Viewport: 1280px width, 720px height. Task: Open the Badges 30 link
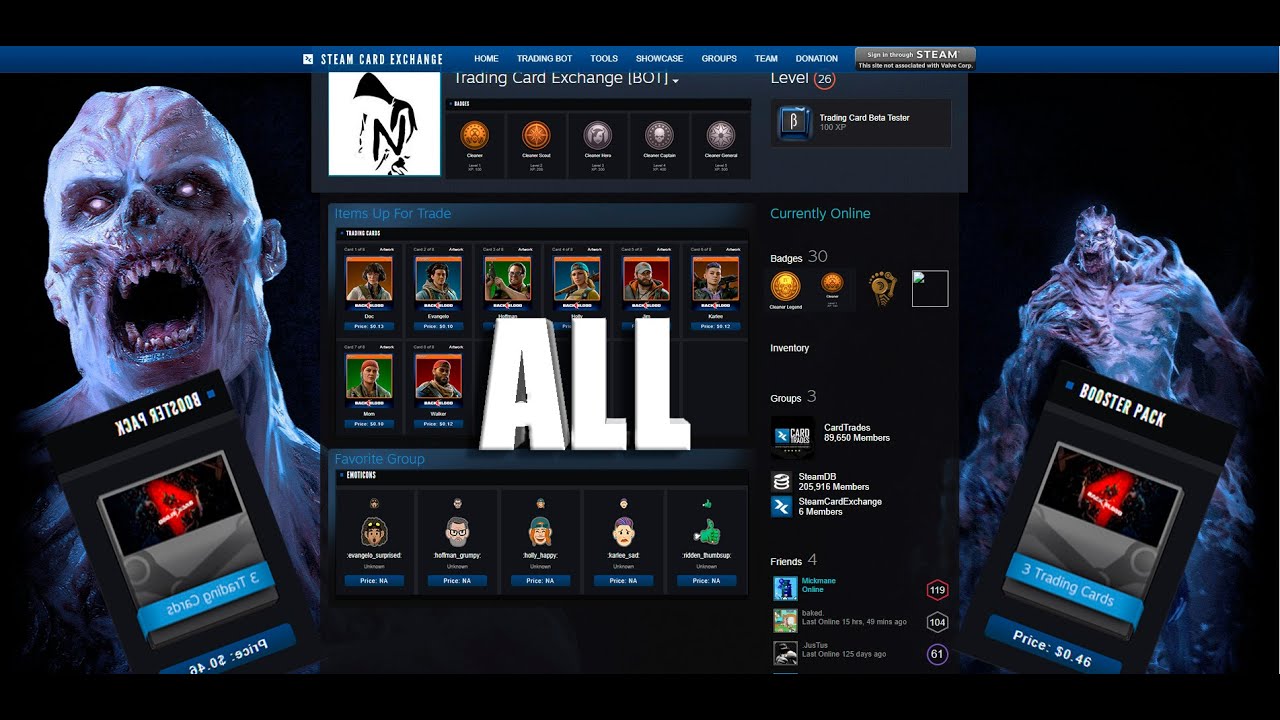(798, 258)
